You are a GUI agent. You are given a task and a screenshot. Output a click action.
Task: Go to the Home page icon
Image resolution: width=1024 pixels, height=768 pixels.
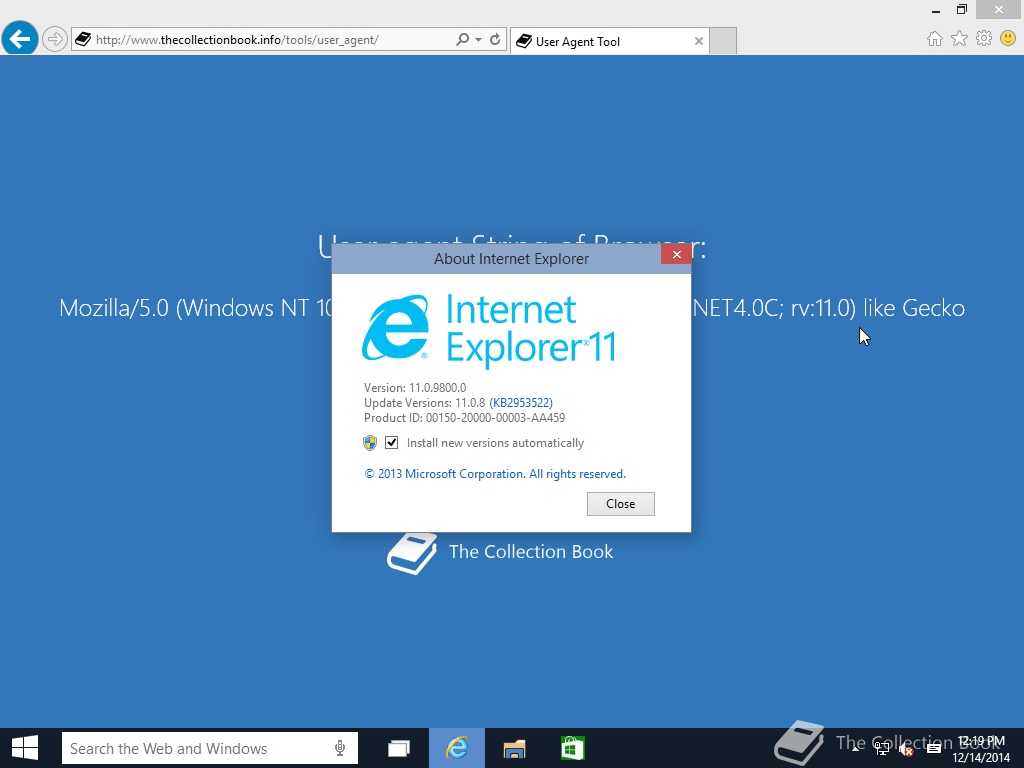tap(935, 39)
